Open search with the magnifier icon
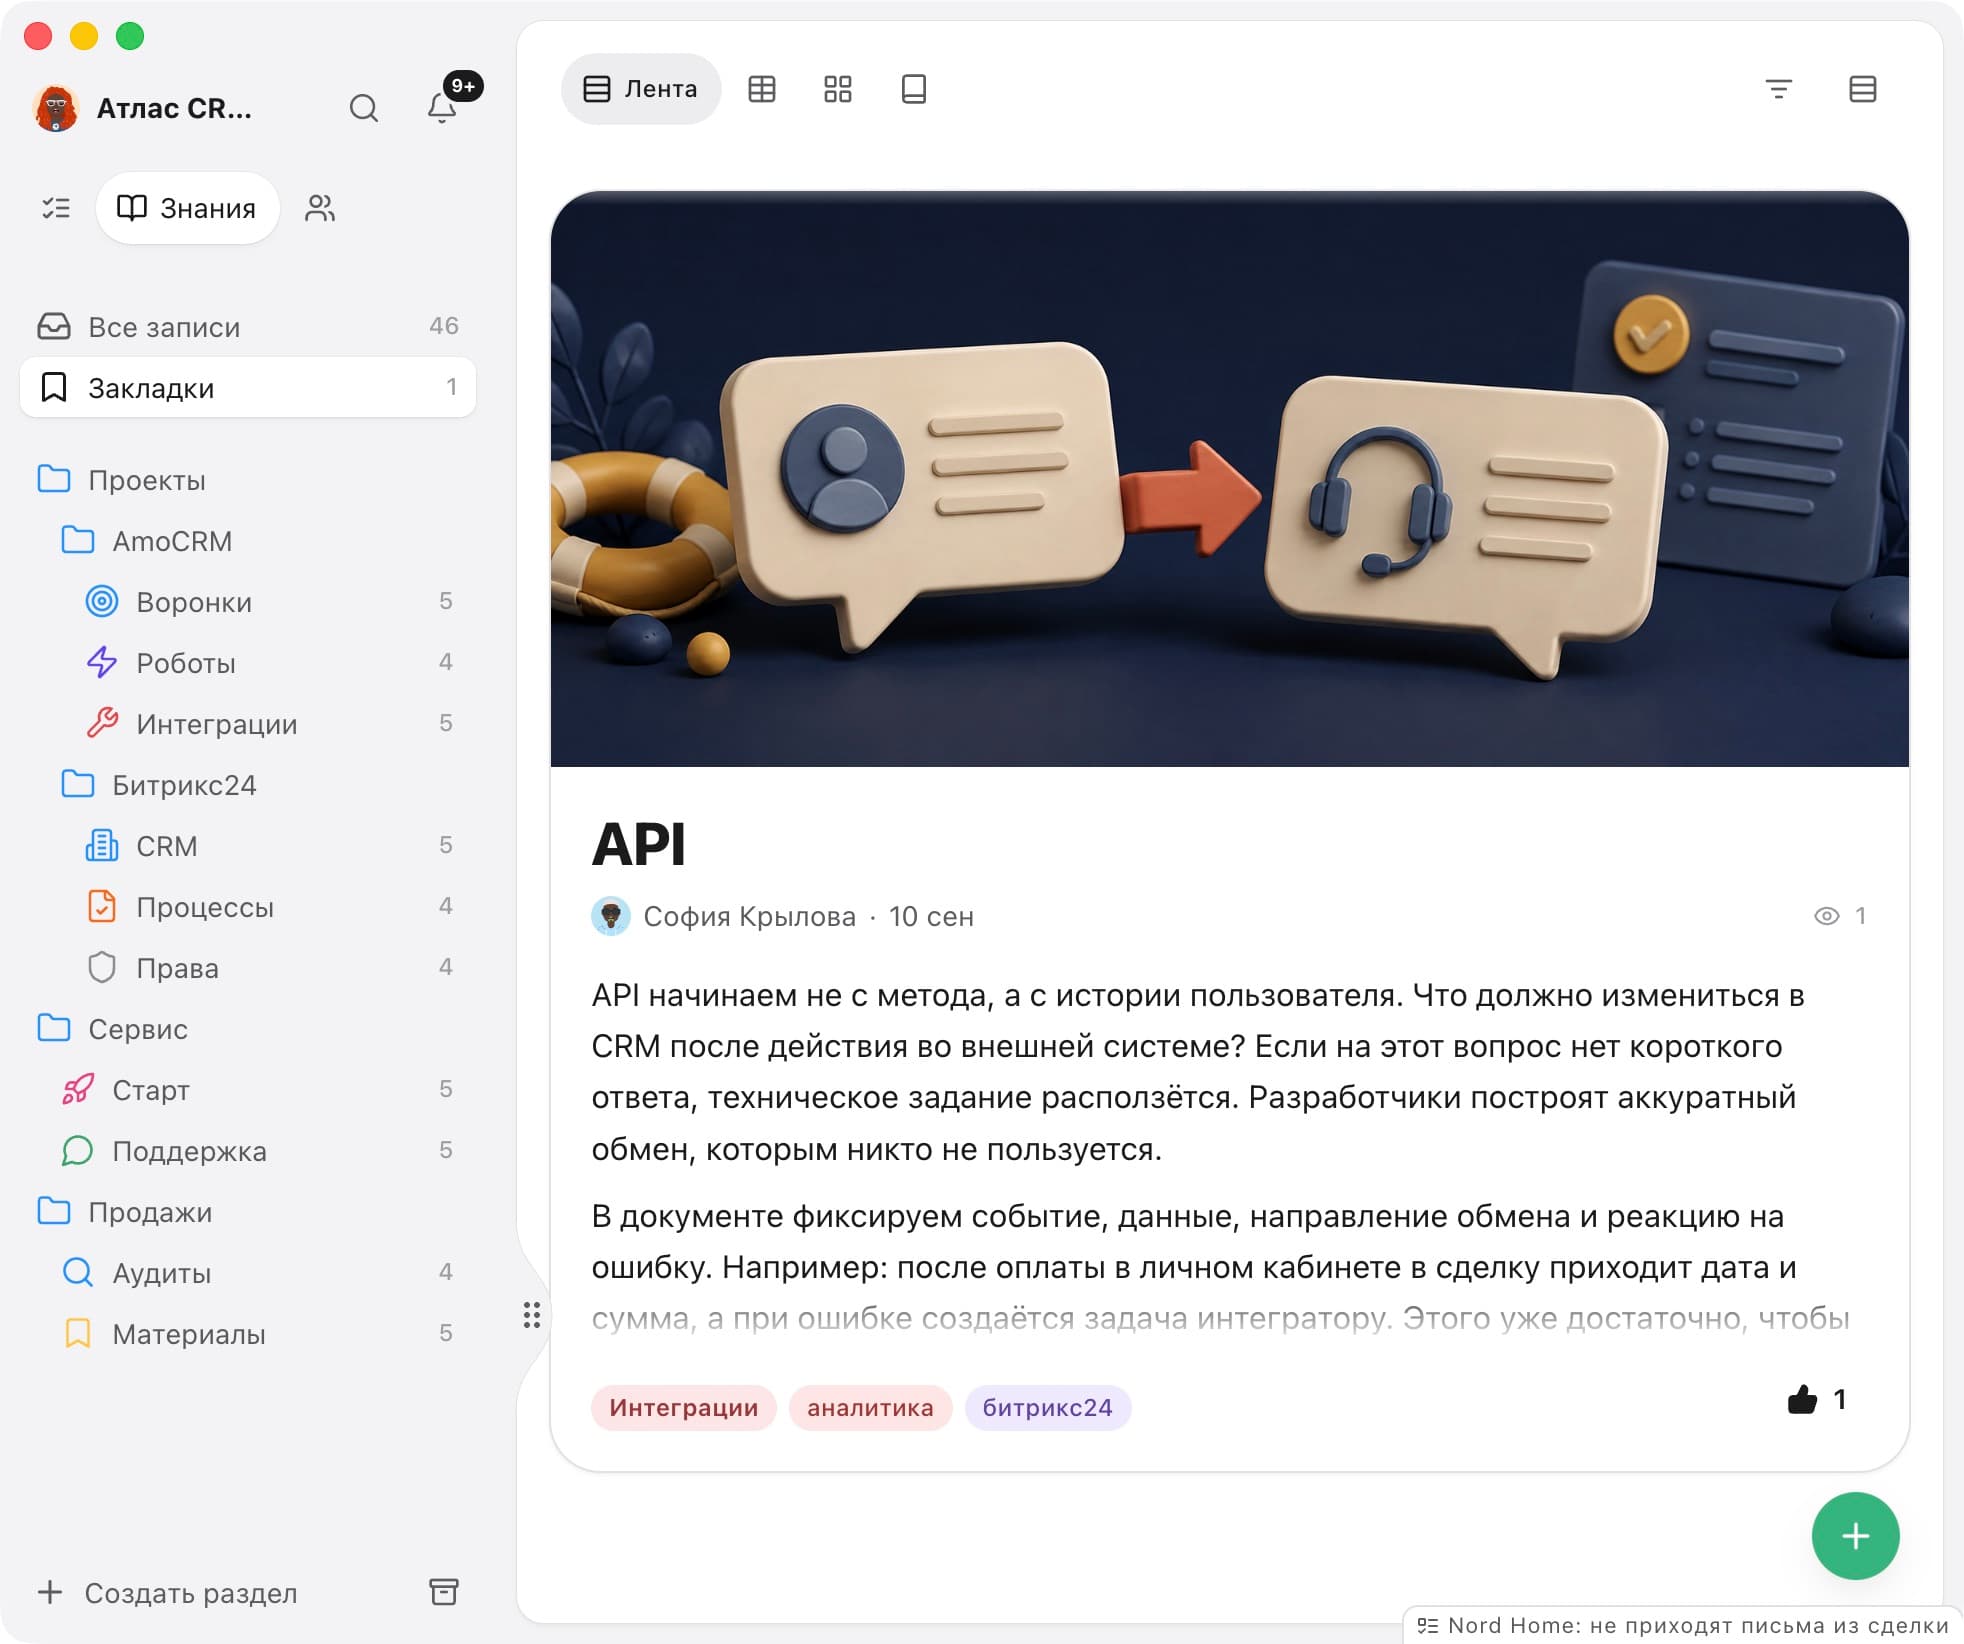The image size is (1964, 1644). (x=363, y=108)
